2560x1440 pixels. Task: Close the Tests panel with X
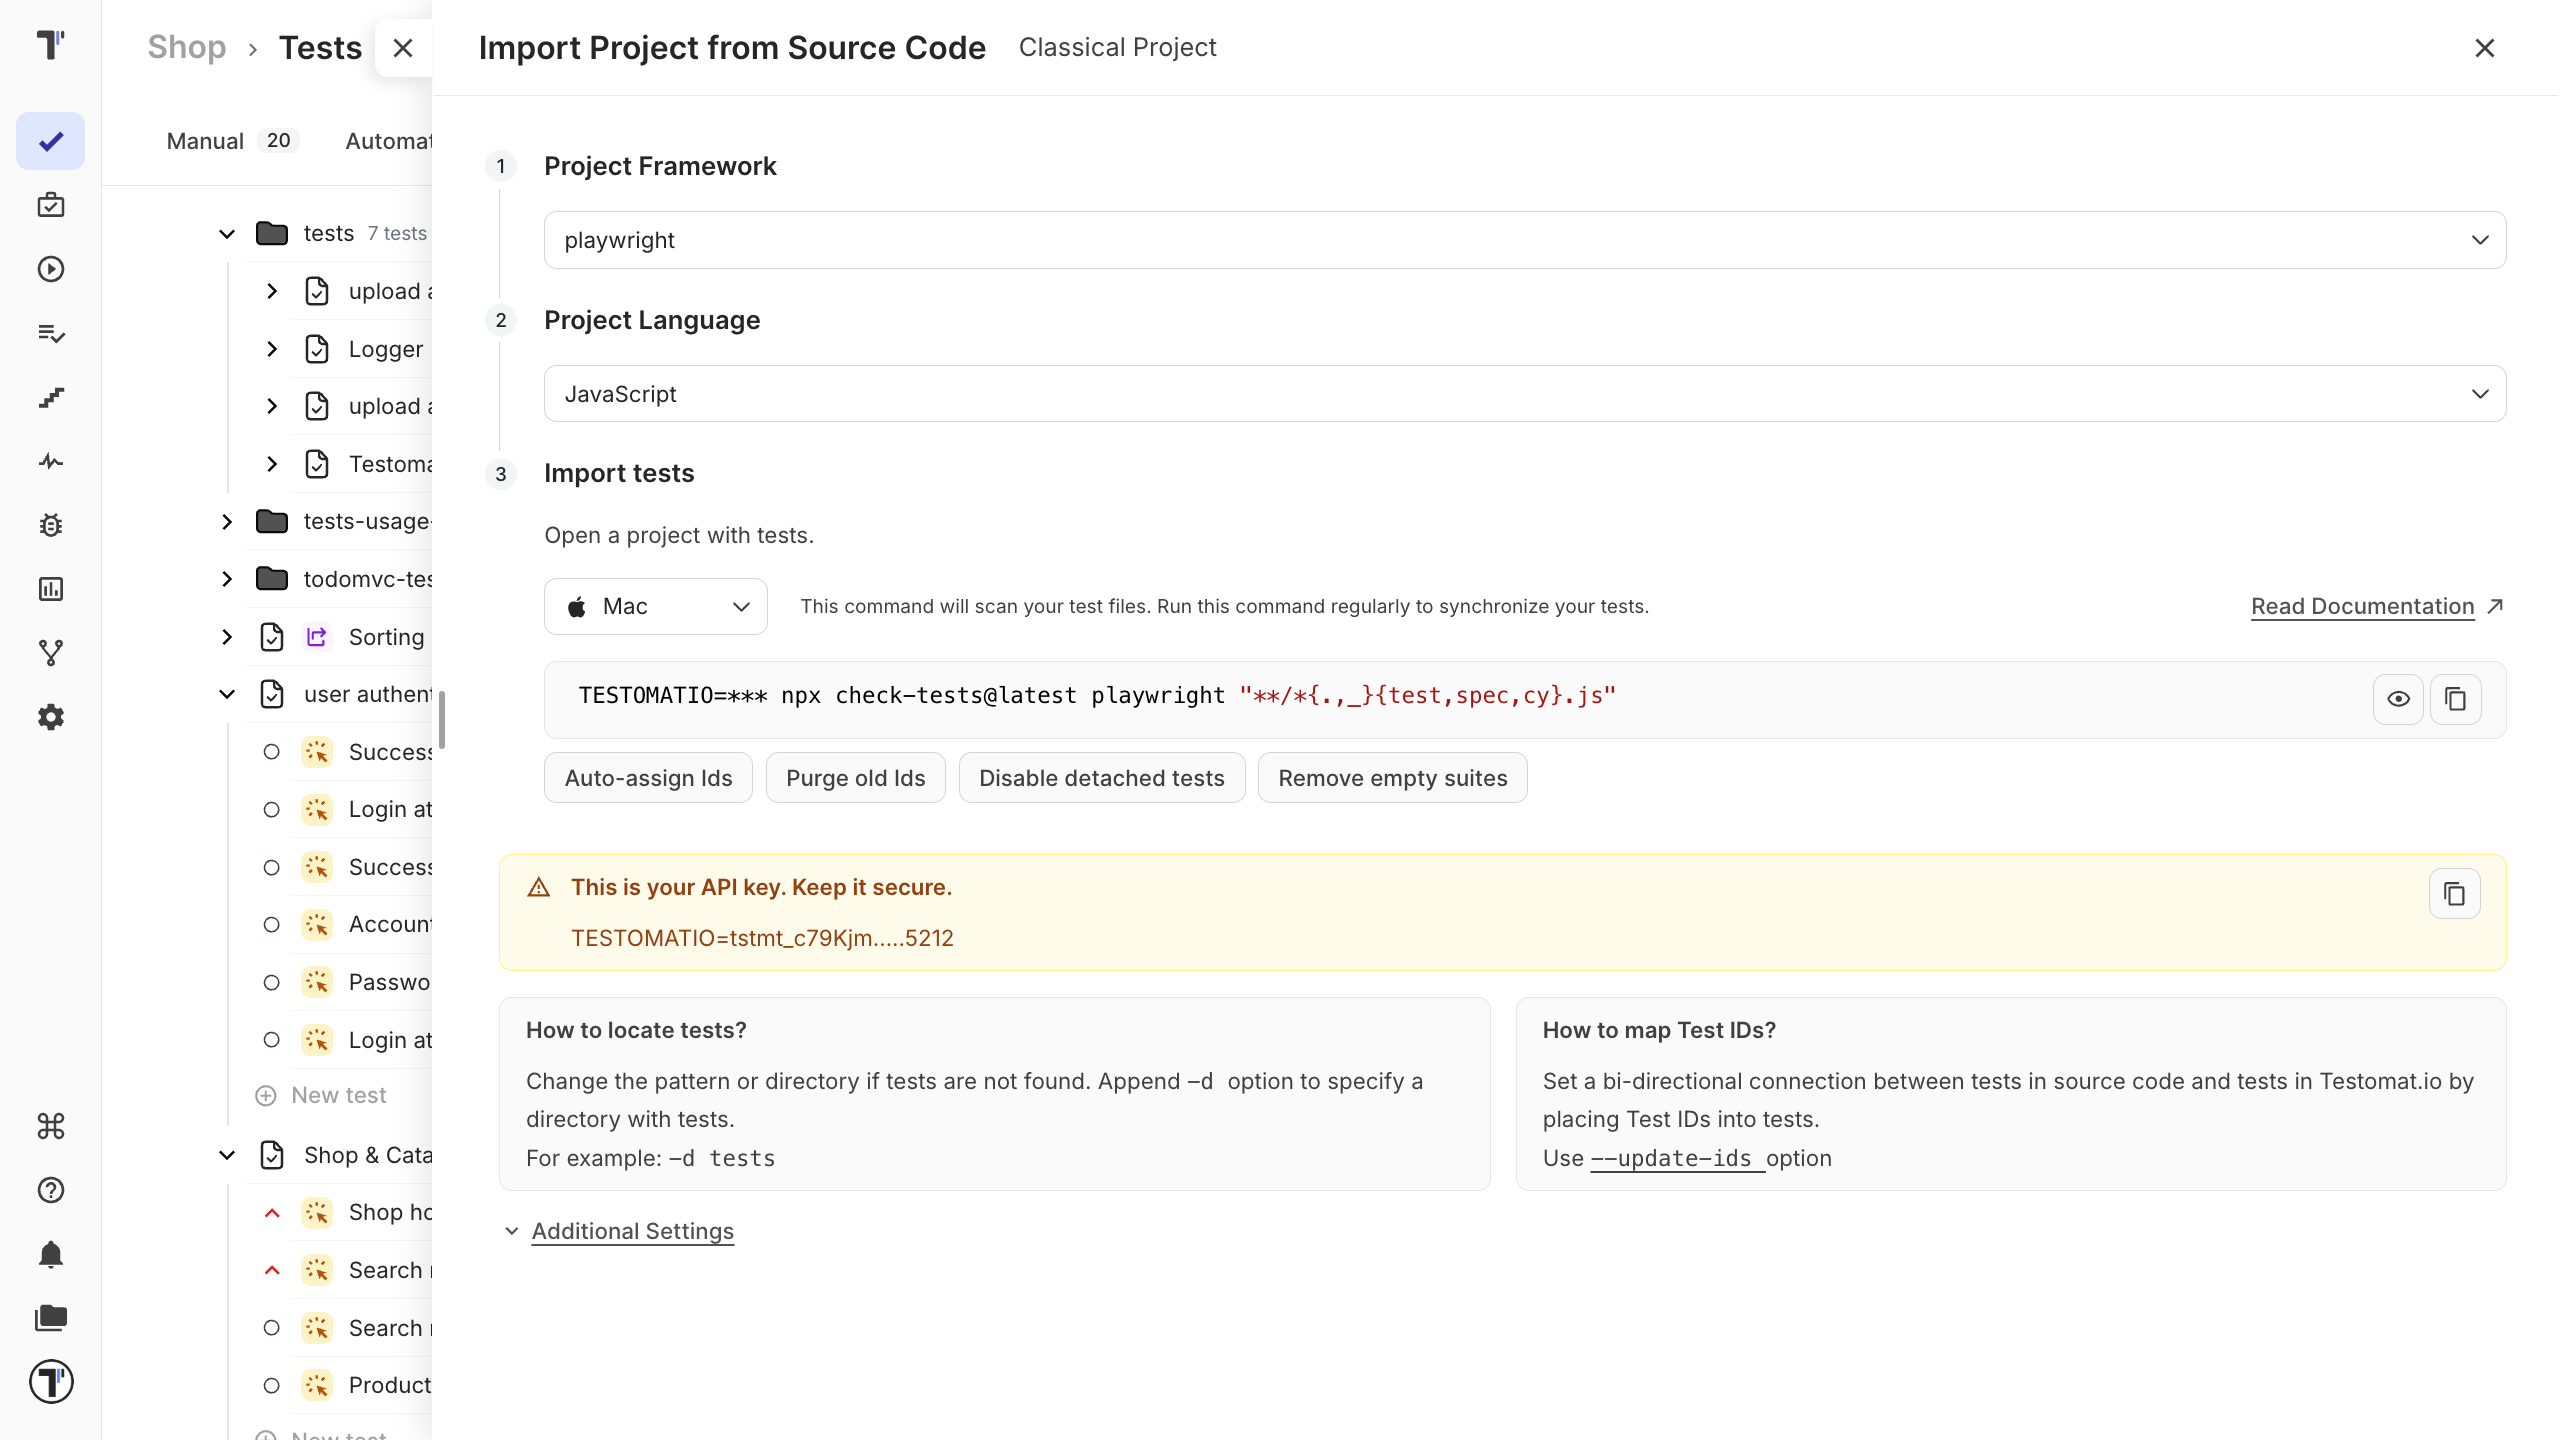[403, 48]
